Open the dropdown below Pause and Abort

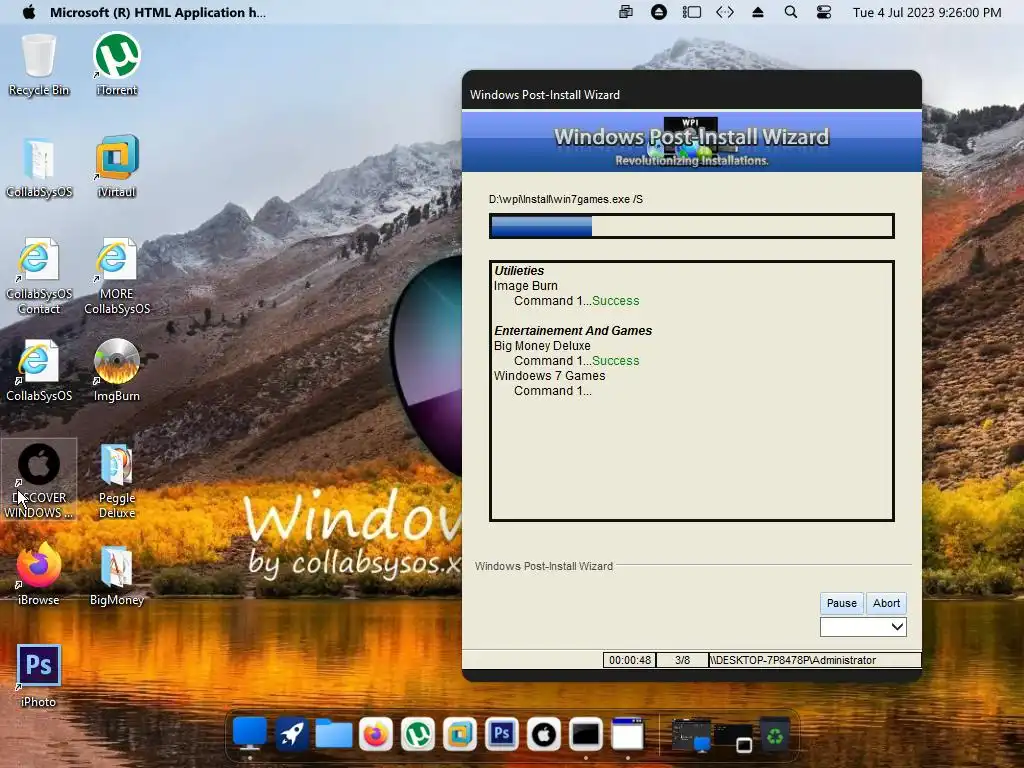[x=863, y=627]
